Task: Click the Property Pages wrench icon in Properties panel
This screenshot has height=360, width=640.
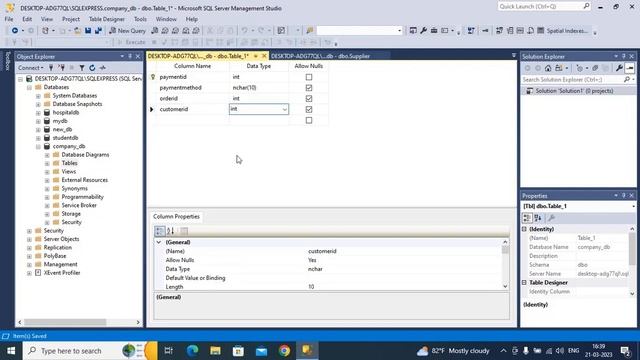Action: [x=551, y=218]
